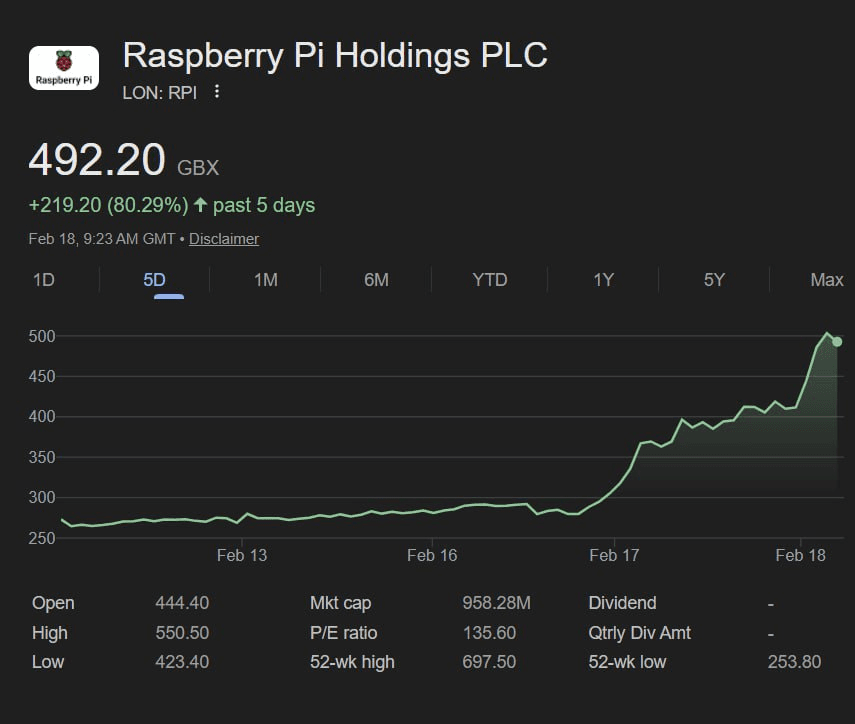Open the 5Y chart range

(x=714, y=280)
